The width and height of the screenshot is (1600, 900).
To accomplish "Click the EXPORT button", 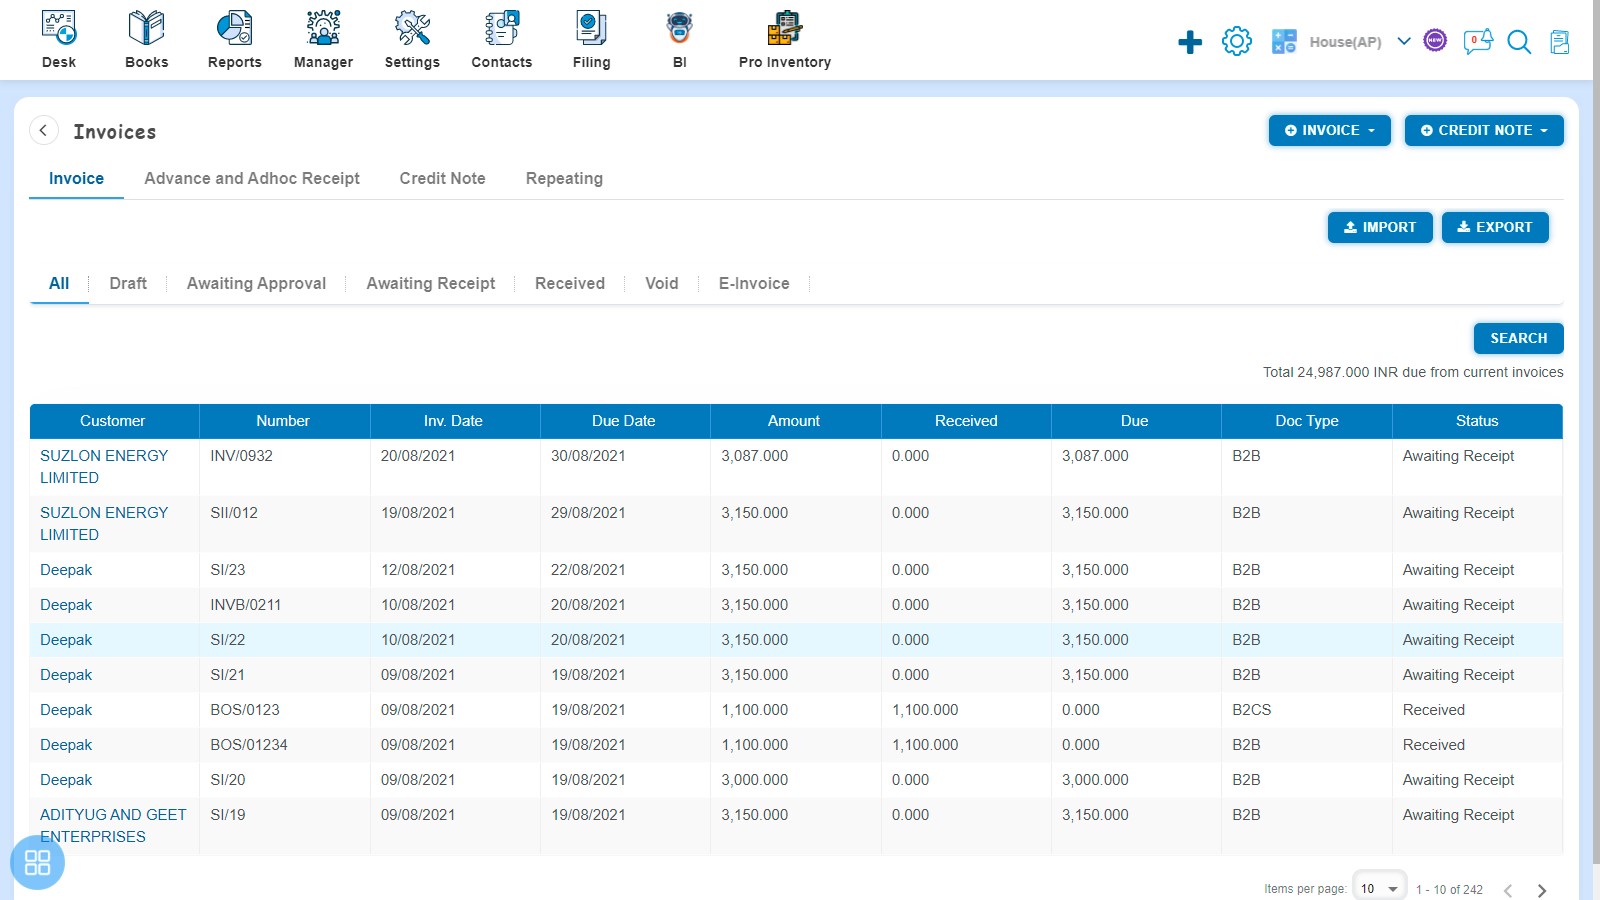I will [1495, 227].
